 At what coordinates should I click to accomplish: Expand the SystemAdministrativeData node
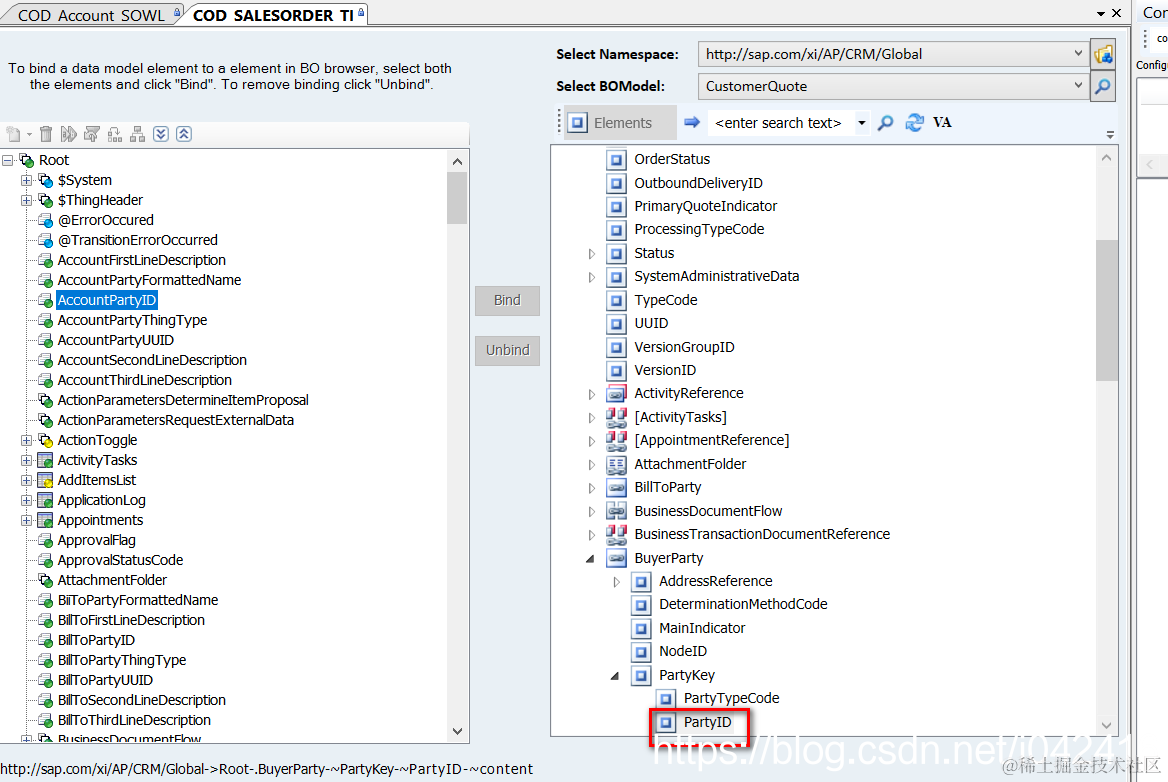point(591,277)
